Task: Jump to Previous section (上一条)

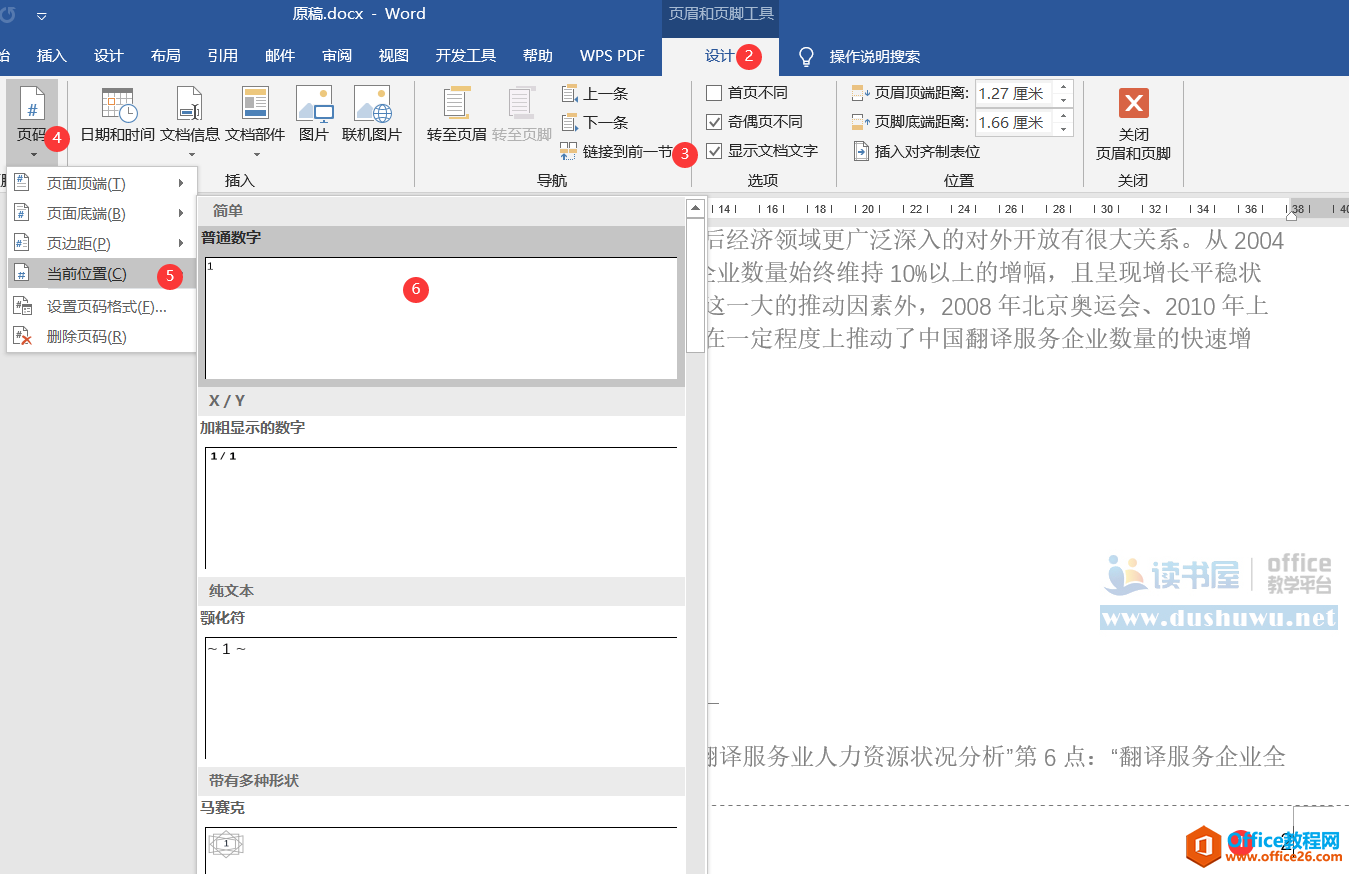Action: pyautogui.click(x=595, y=93)
